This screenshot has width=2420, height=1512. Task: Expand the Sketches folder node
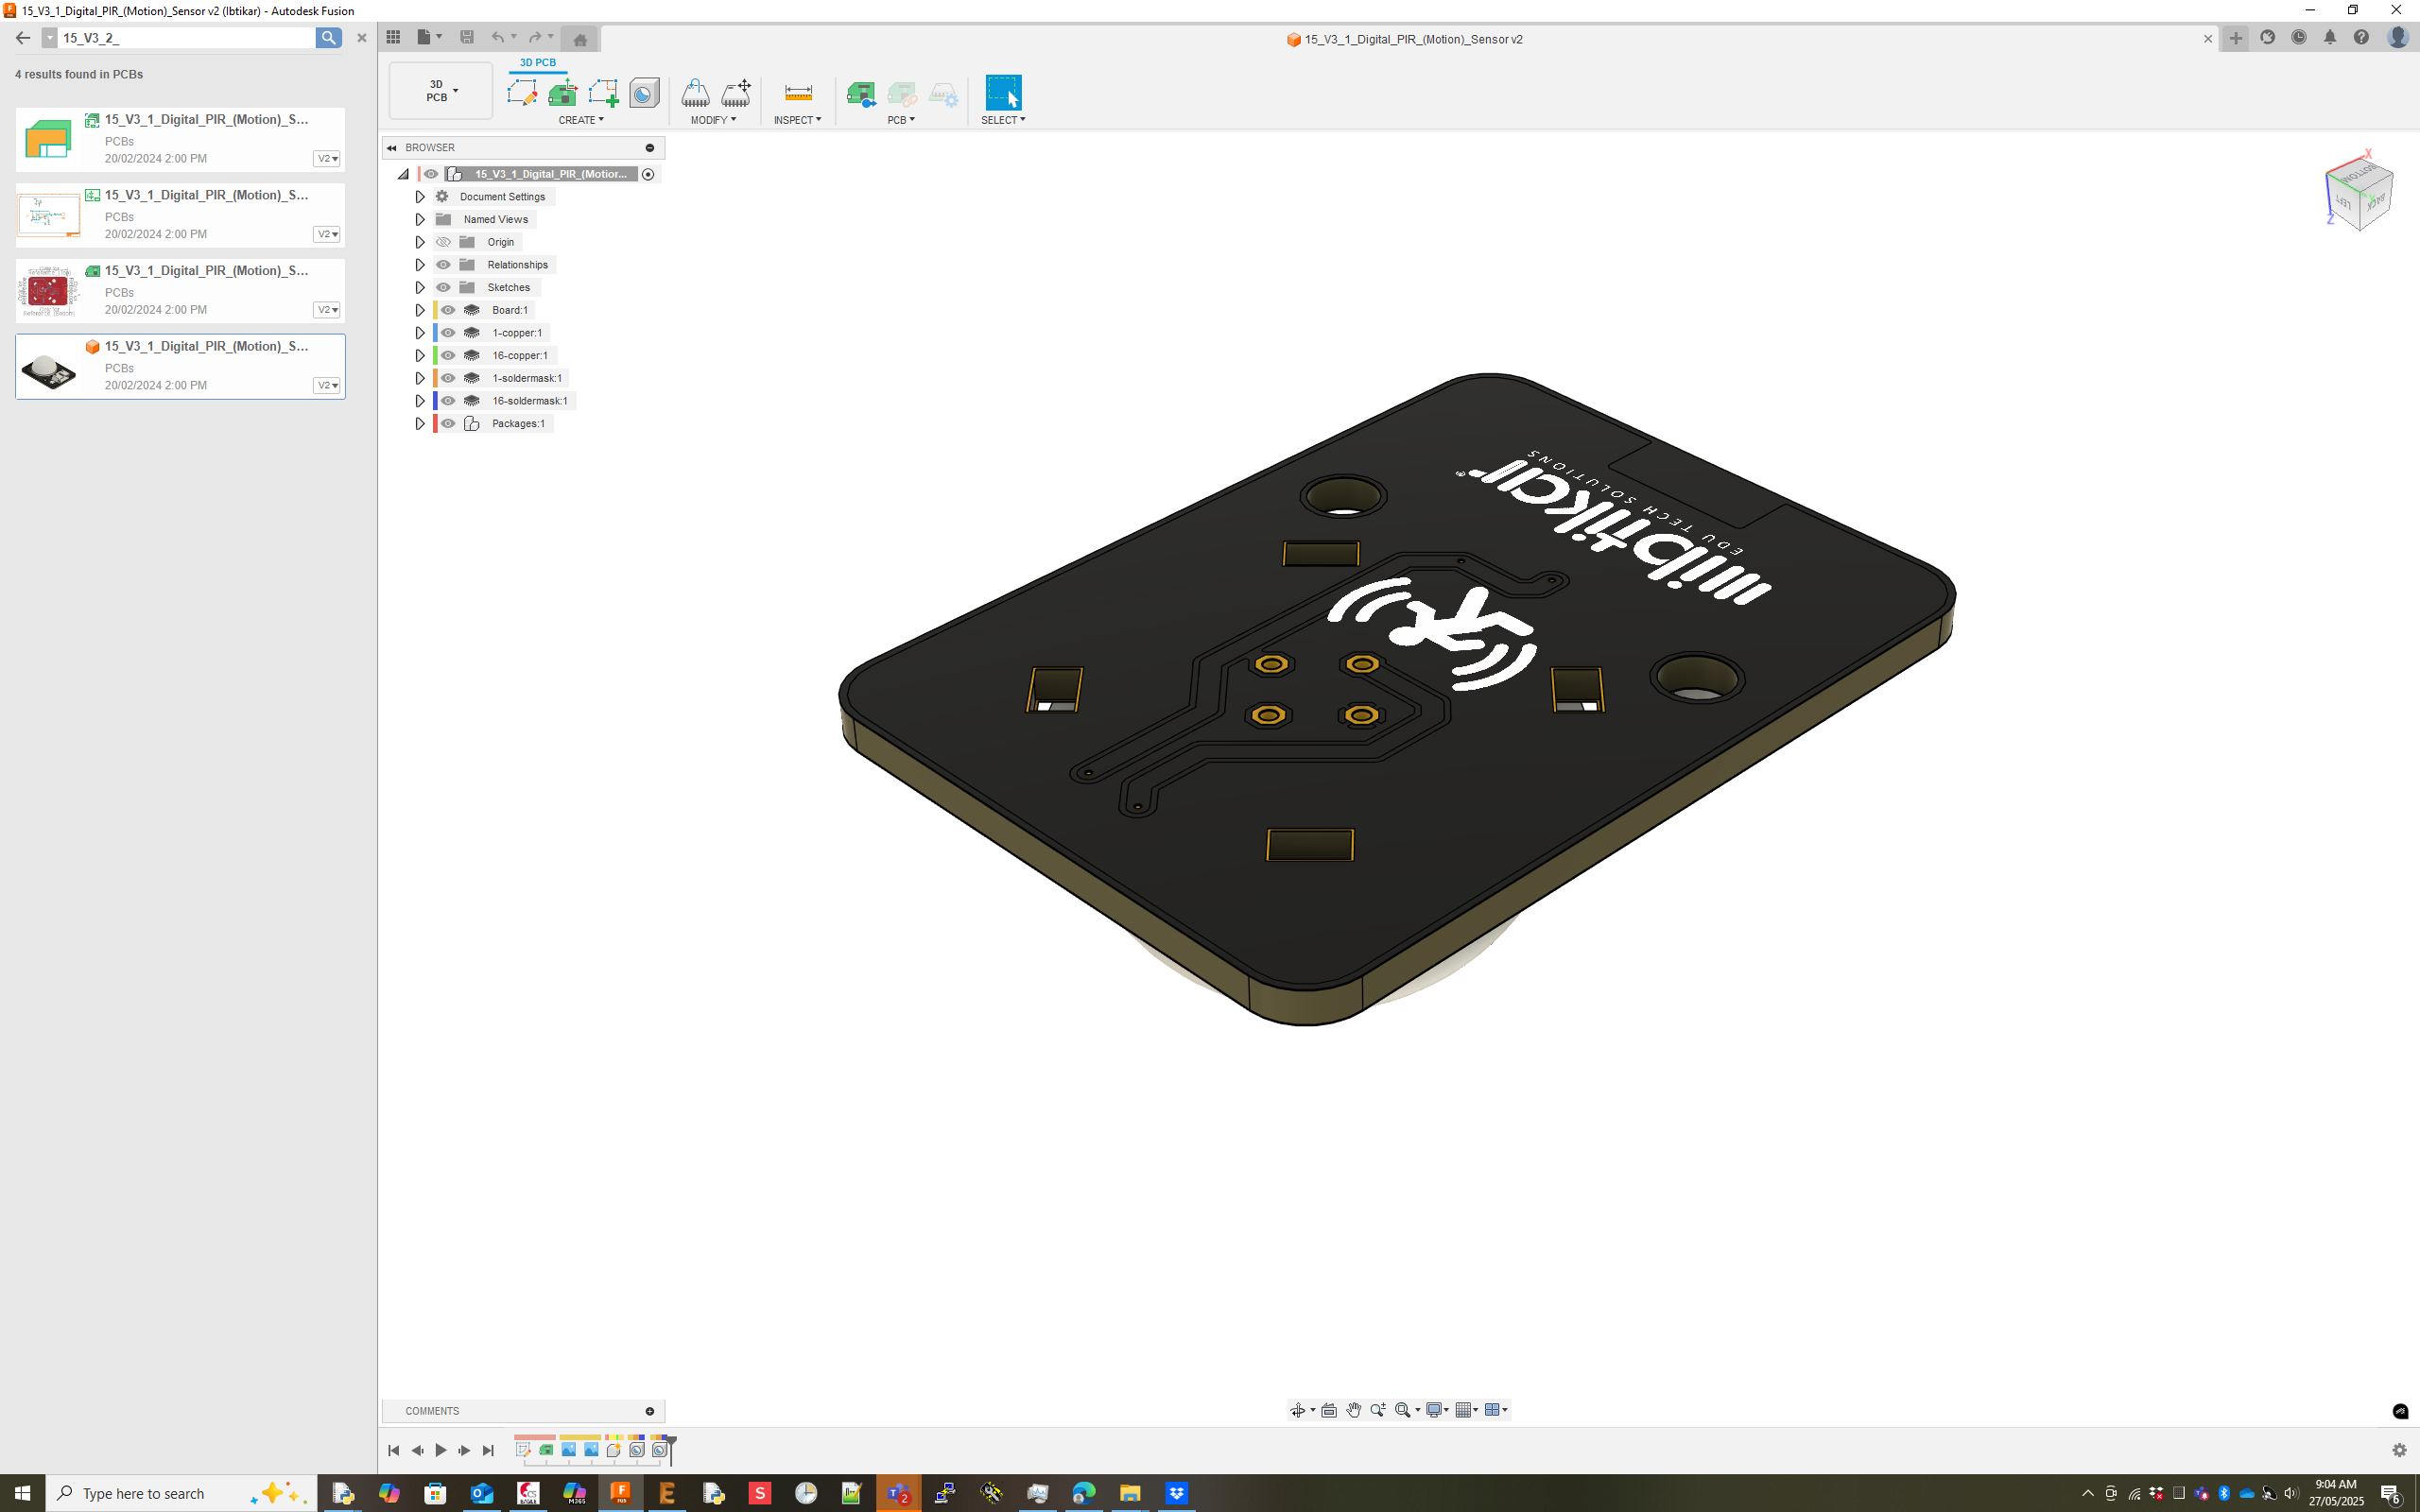[420, 288]
